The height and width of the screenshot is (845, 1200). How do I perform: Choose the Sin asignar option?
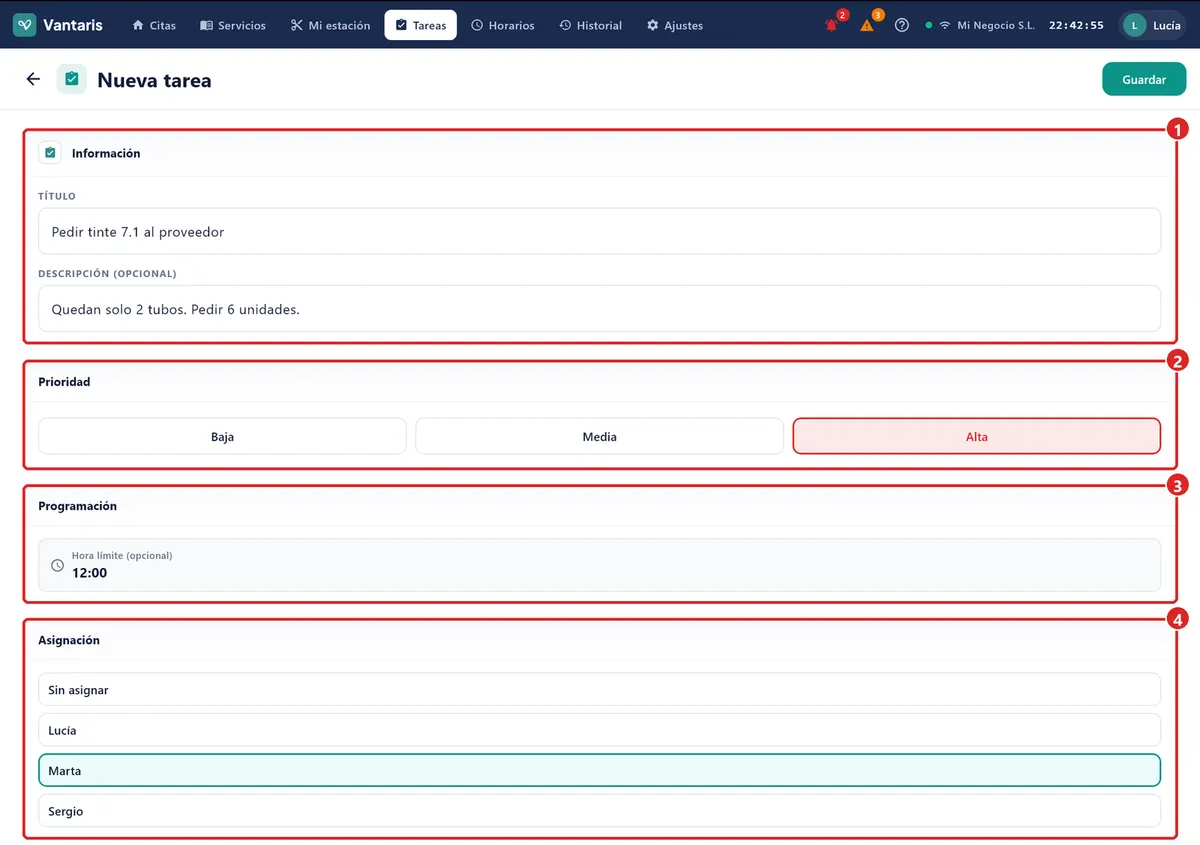point(599,690)
